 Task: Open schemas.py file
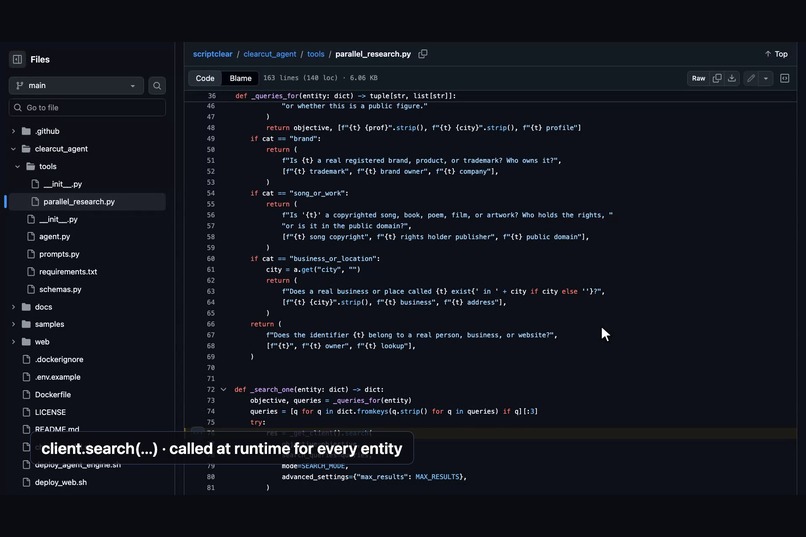[60, 289]
